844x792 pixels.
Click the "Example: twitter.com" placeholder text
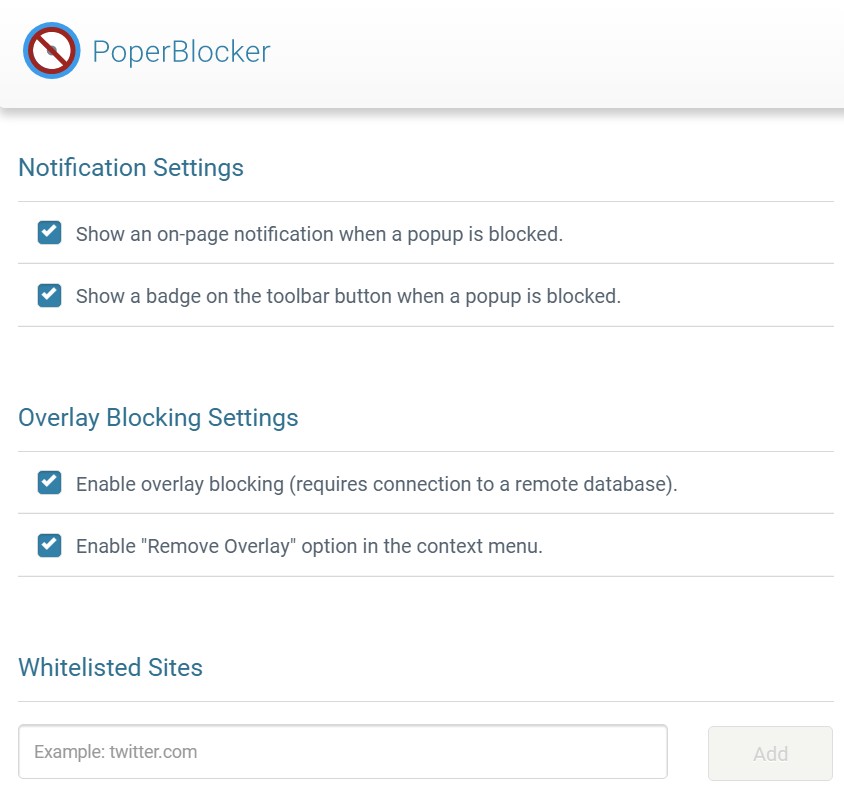pyautogui.click(x=115, y=752)
